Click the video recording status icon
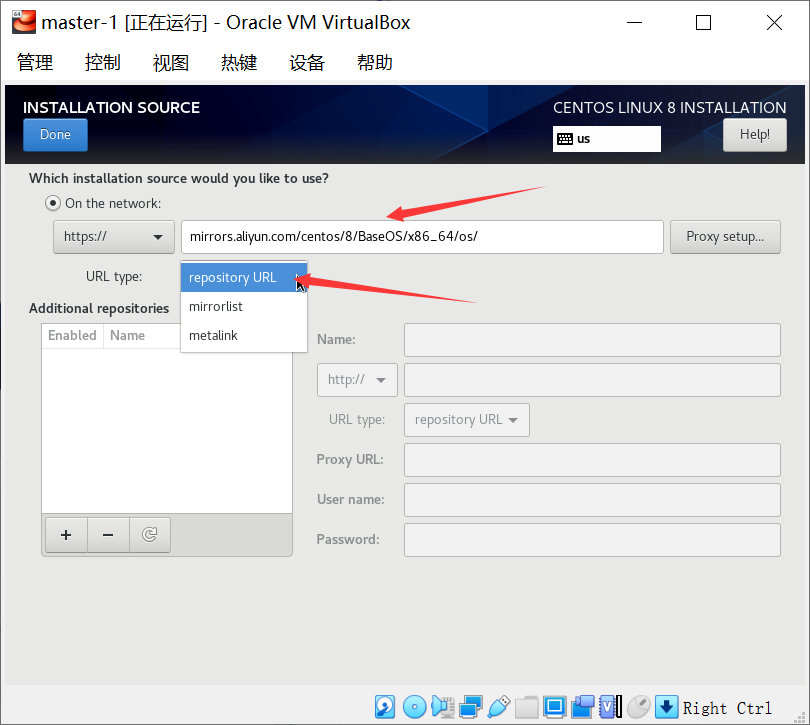 [x=583, y=707]
